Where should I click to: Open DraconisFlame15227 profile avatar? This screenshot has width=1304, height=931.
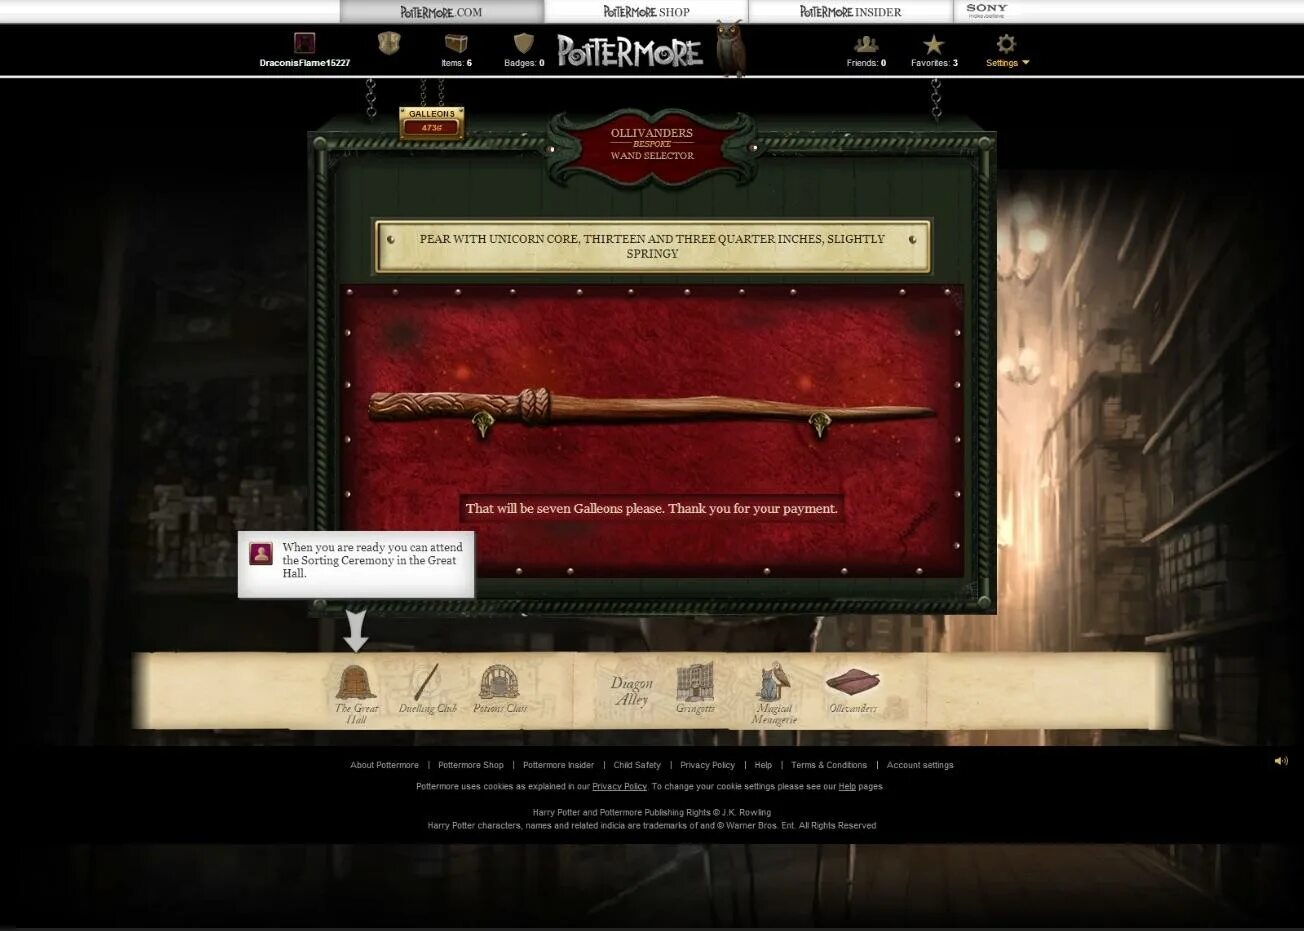point(305,43)
